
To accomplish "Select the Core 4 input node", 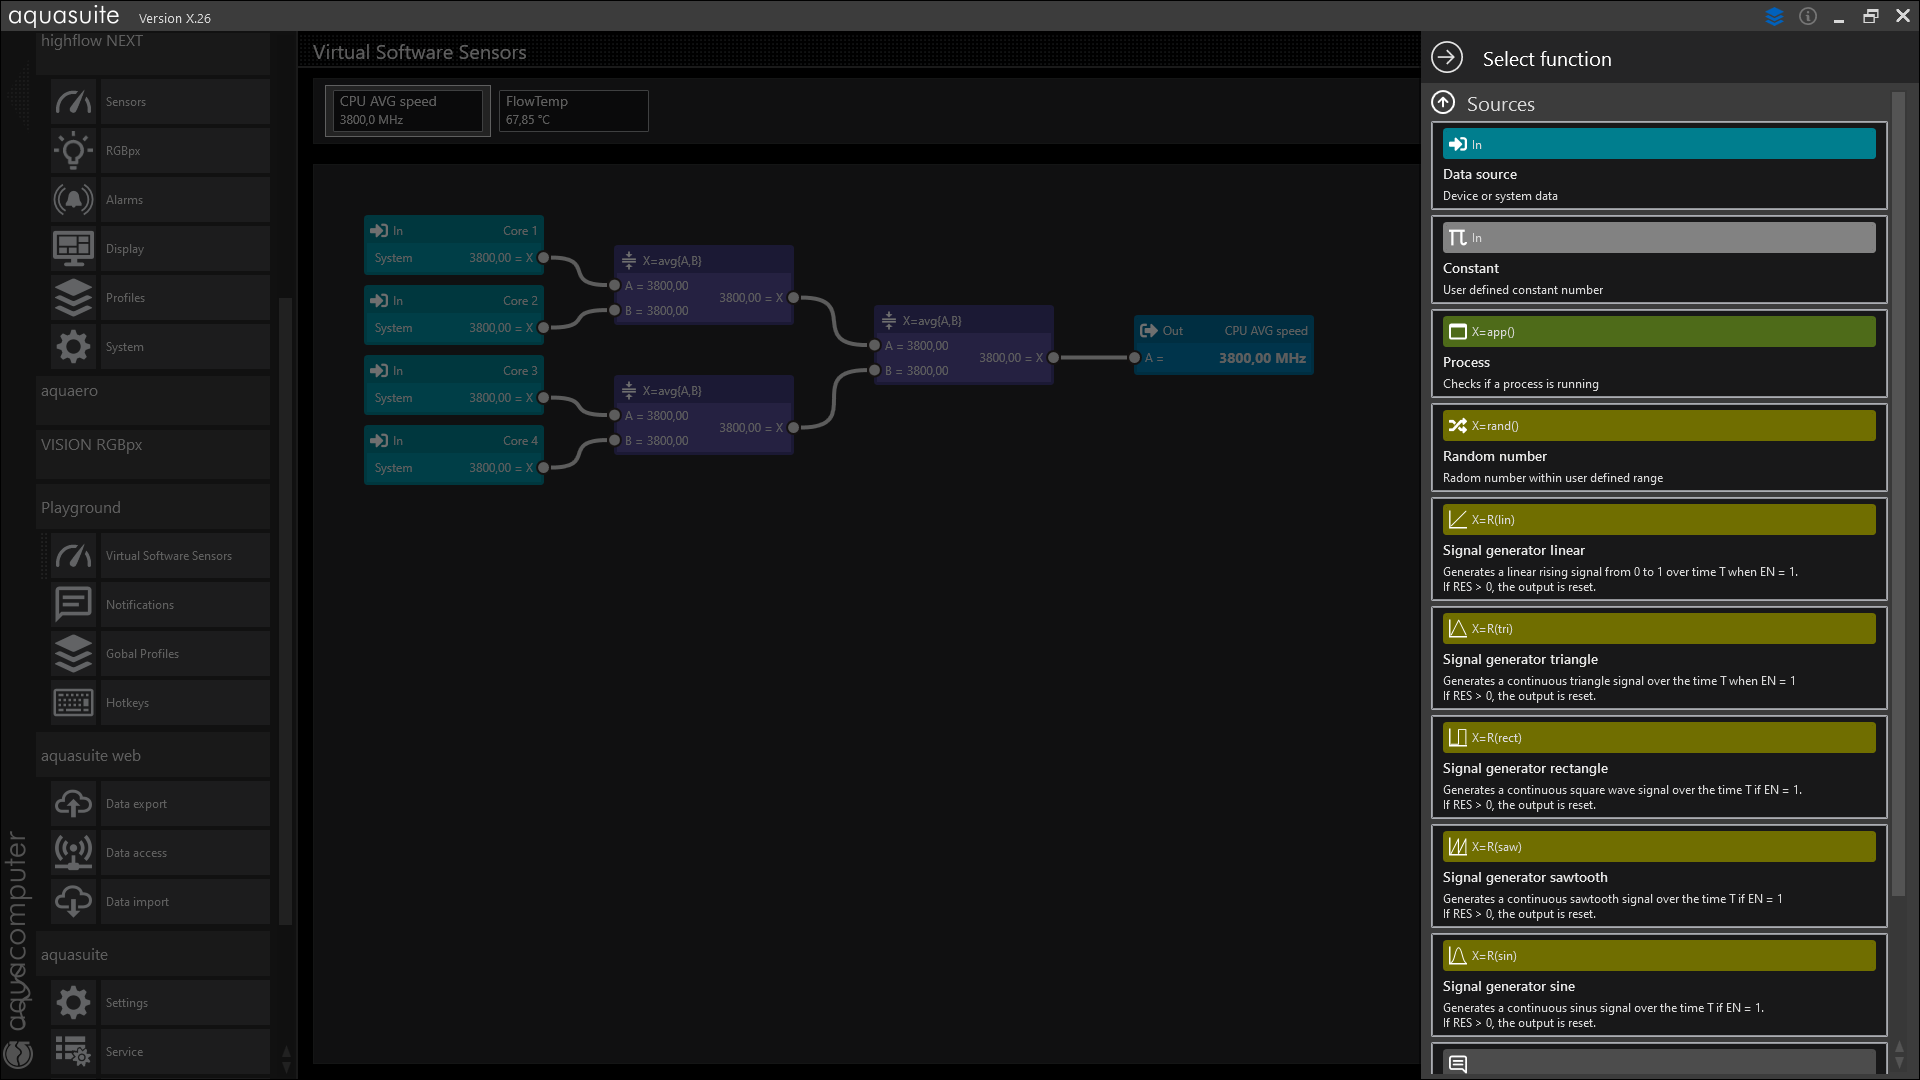I will pos(454,455).
